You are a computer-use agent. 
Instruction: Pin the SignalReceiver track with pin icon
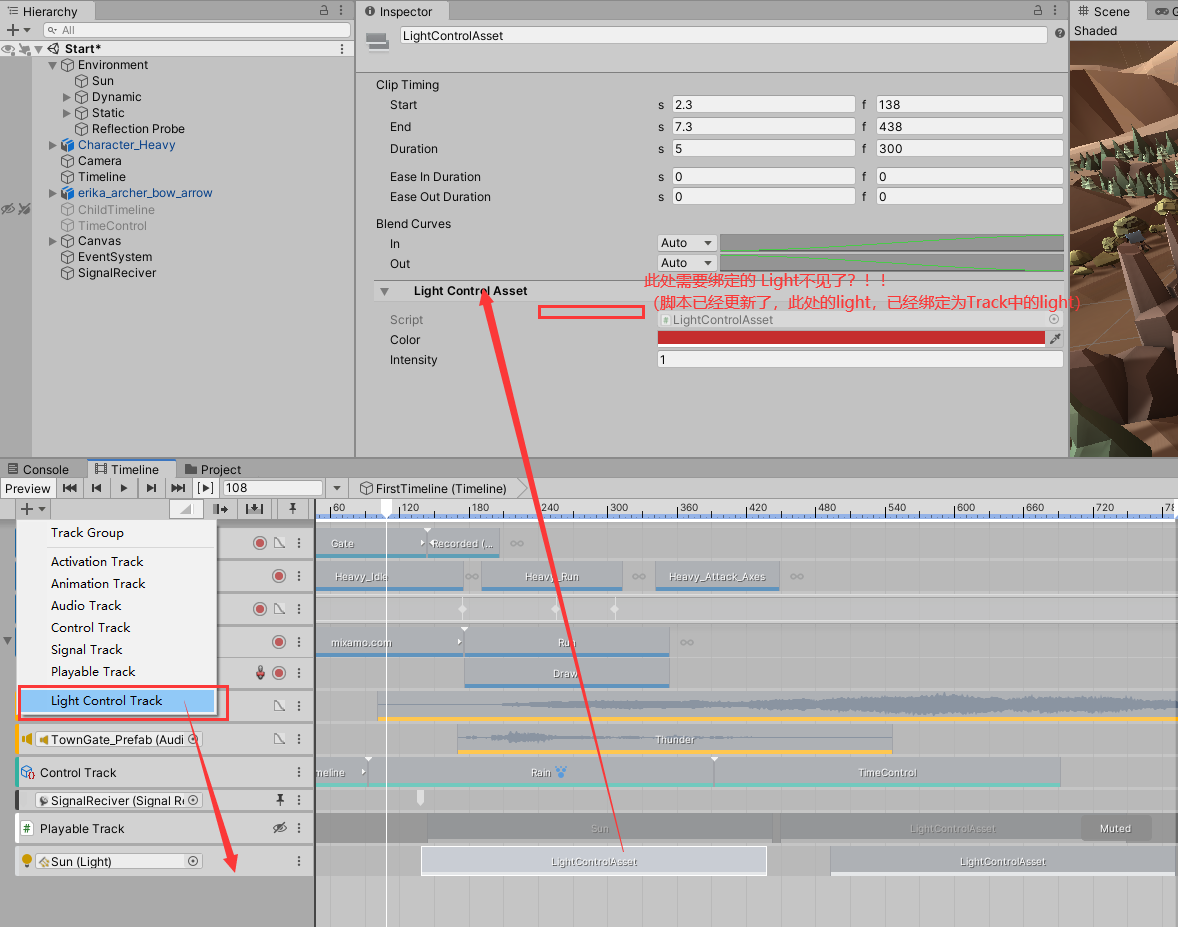[x=281, y=800]
